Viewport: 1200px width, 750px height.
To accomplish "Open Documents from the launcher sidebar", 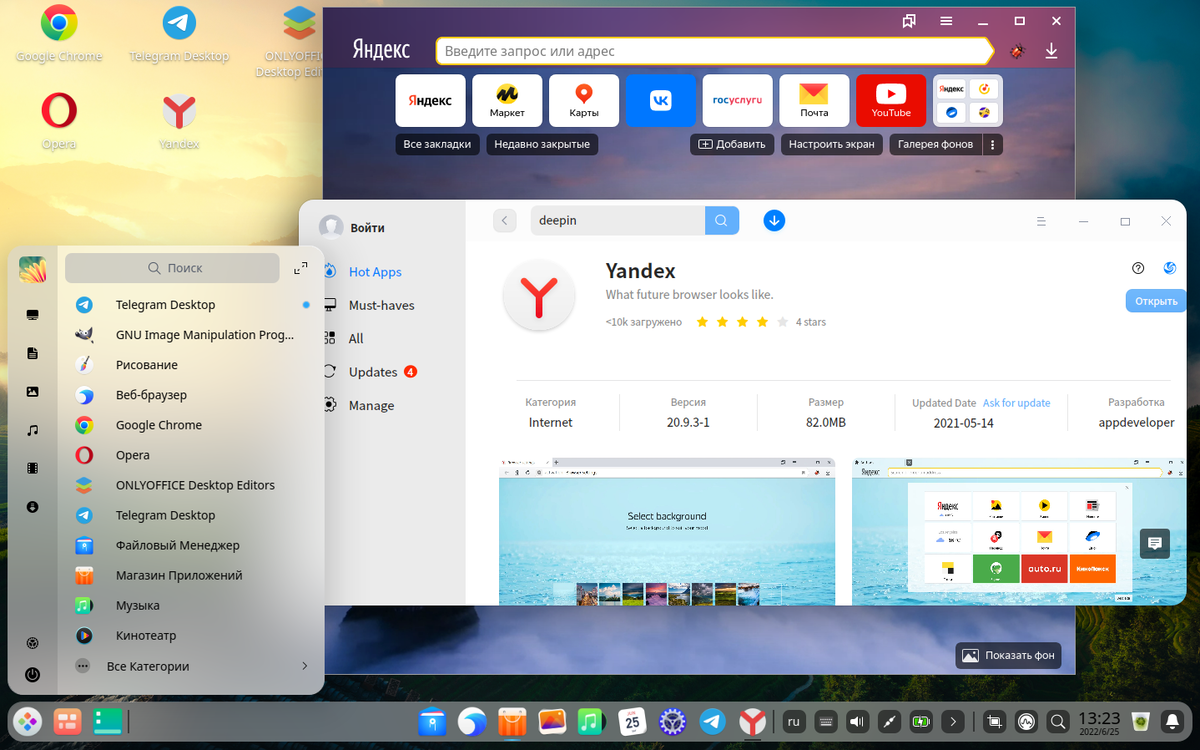I will pyautogui.click(x=33, y=353).
